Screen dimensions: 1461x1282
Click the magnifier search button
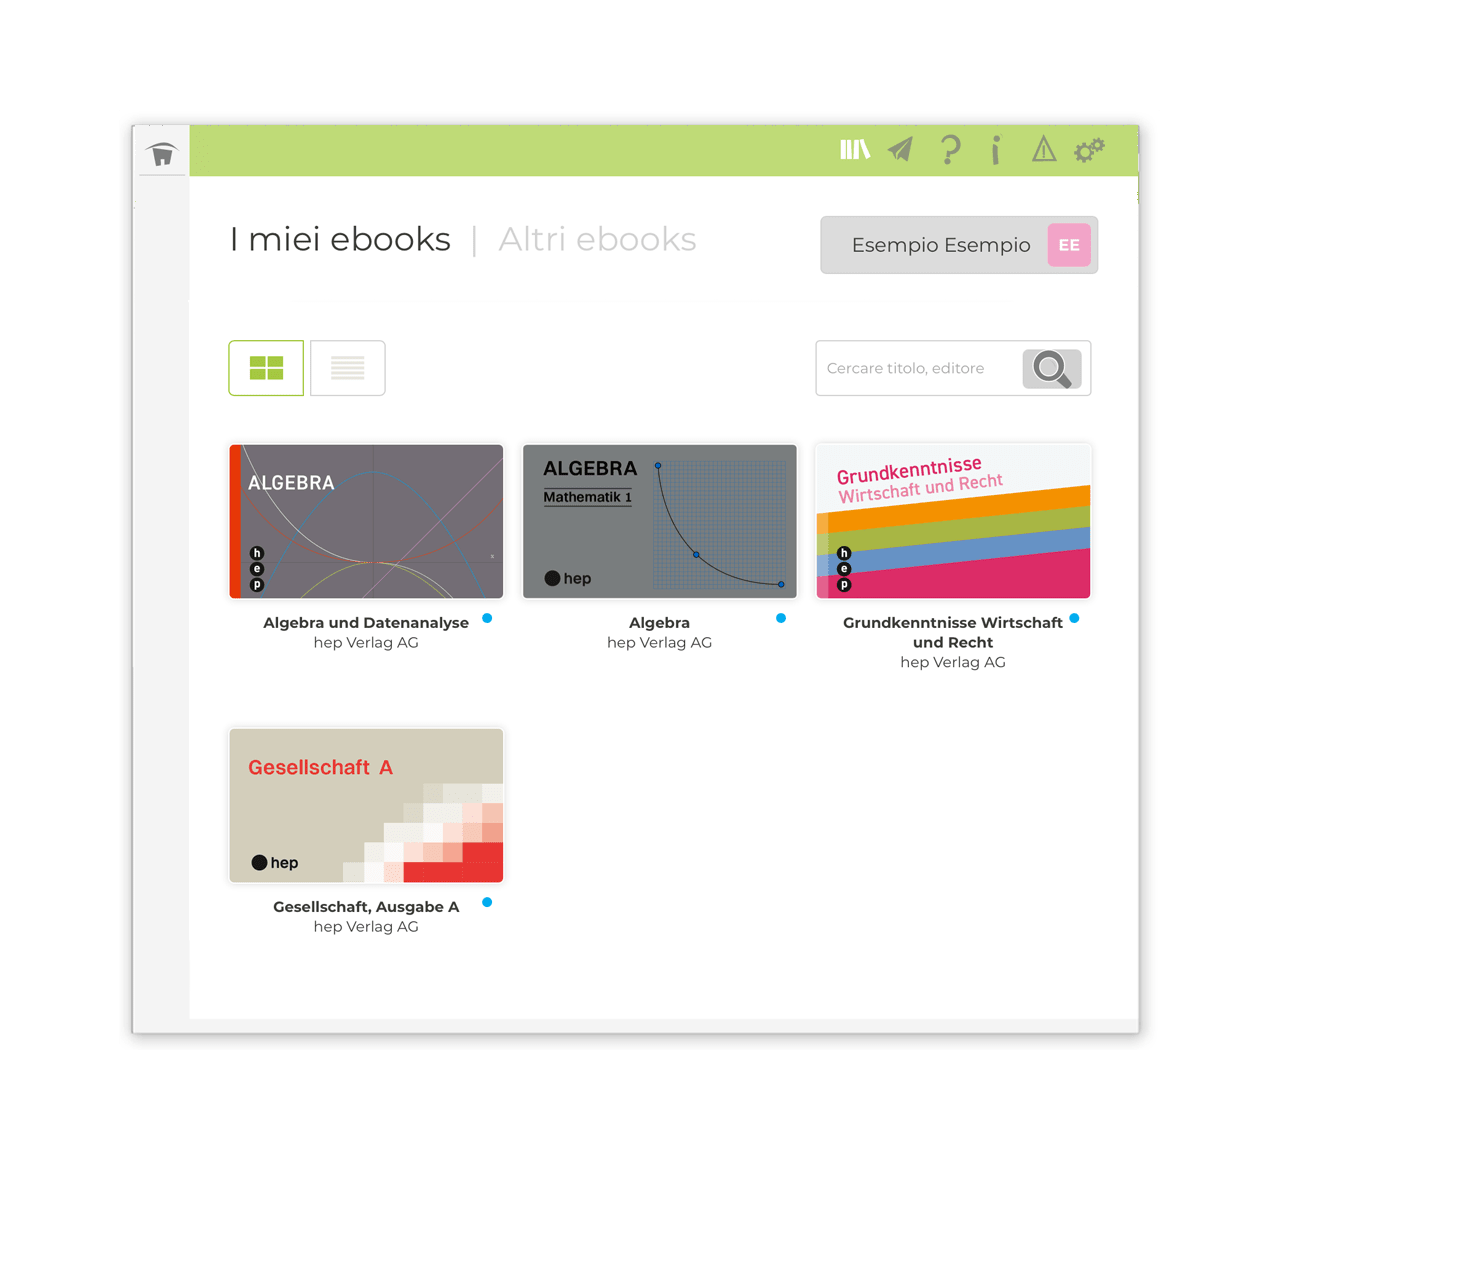pos(1052,368)
